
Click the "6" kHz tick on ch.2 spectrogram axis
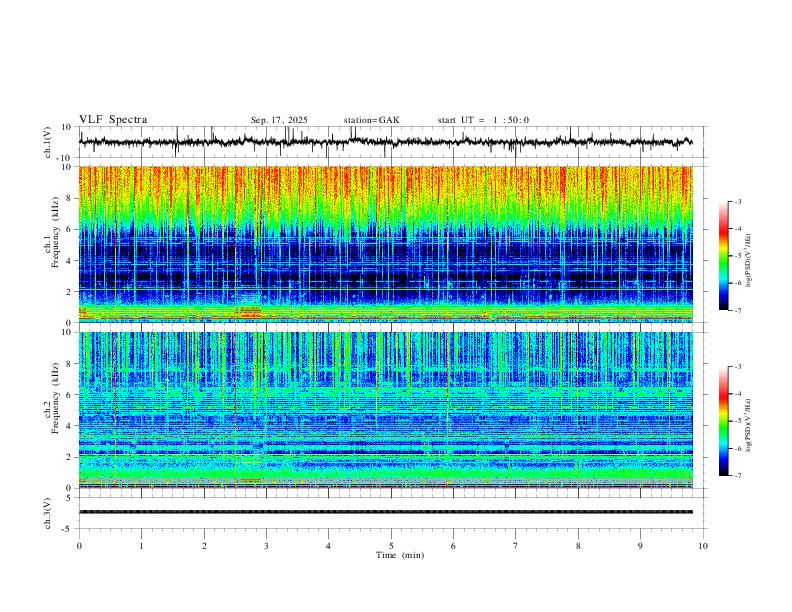pyautogui.click(x=69, y=395)
